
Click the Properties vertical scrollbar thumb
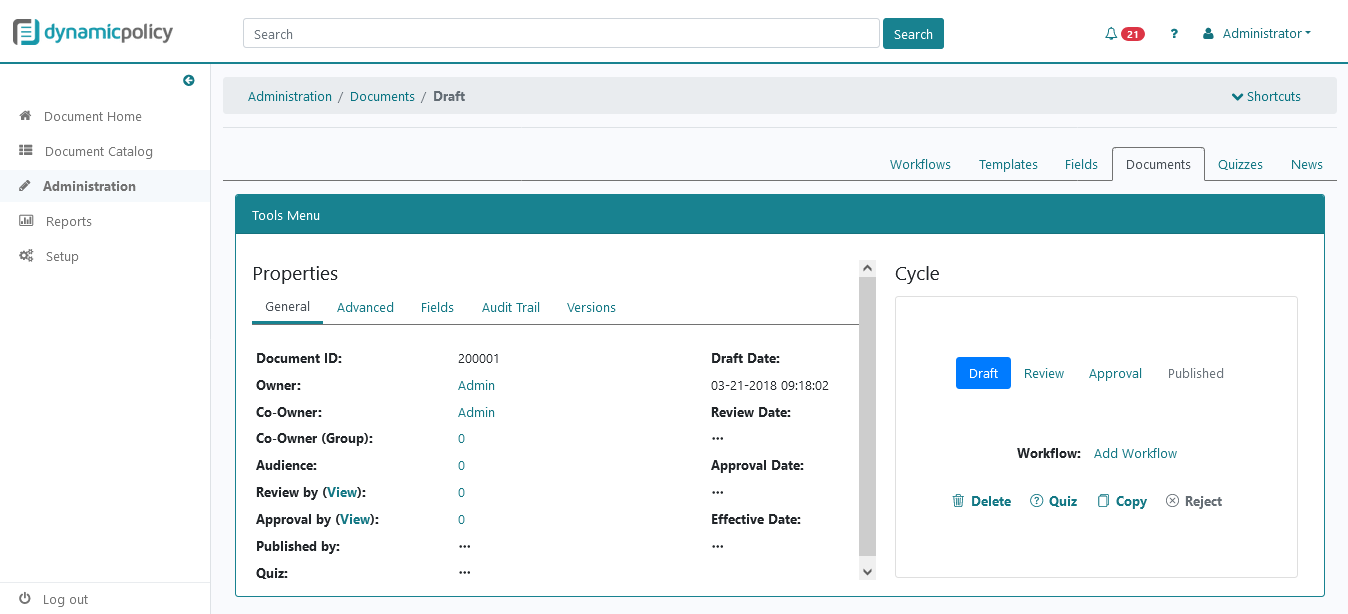pos(867,416)
